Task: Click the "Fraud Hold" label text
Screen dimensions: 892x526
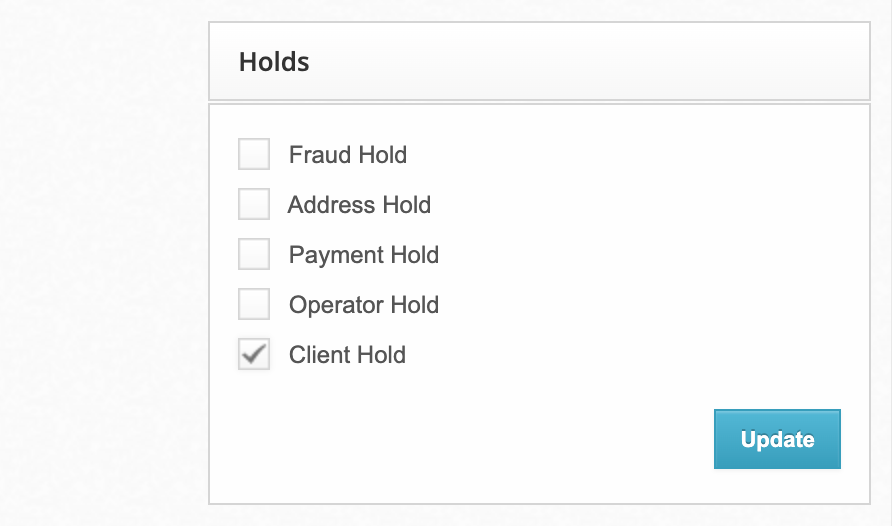Action: coord(348,155)
